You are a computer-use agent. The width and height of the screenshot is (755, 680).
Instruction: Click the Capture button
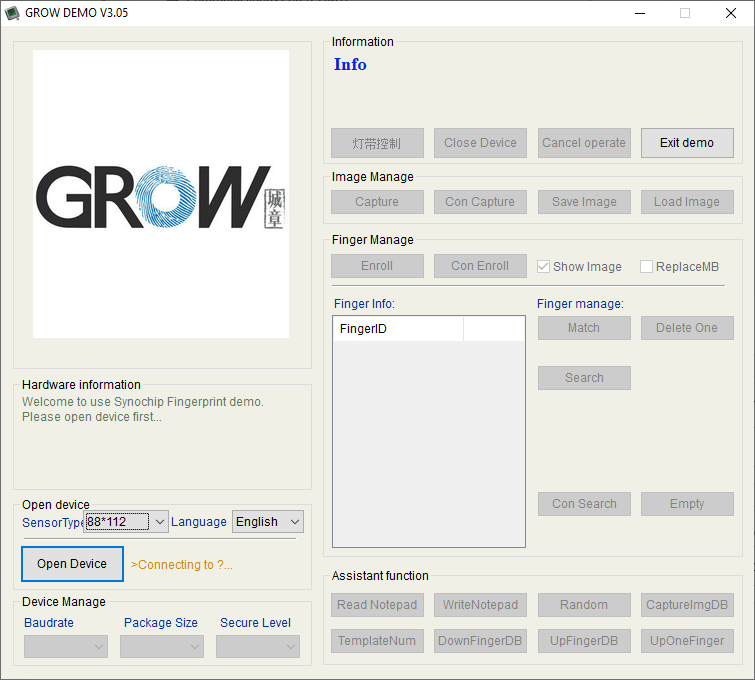click(x=377, y=202)
